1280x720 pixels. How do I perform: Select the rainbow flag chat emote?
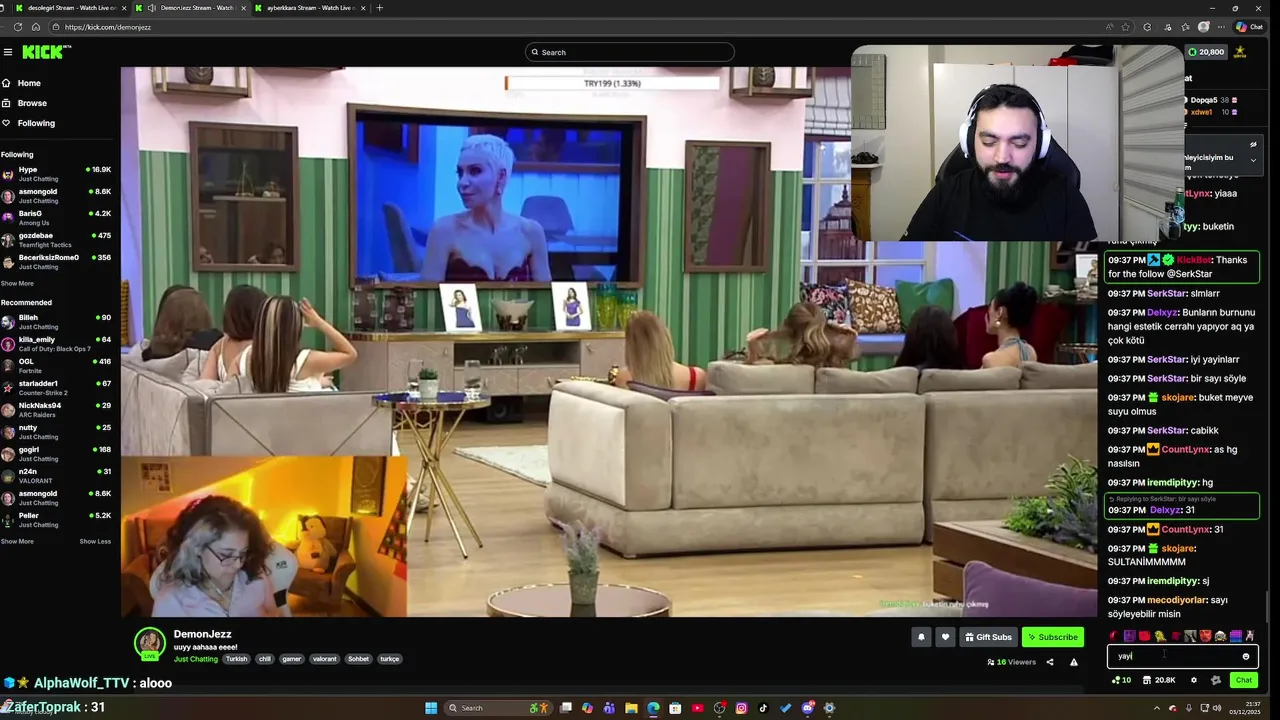click(1235, 636)
